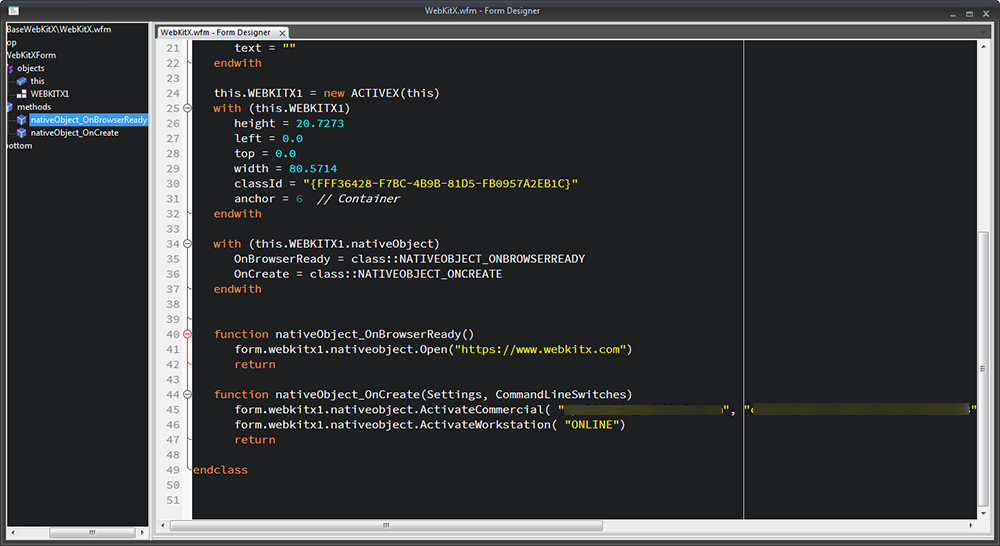Click down arrow of editor vertical scrollbar
1000x546 pixels.
(983, 513)
